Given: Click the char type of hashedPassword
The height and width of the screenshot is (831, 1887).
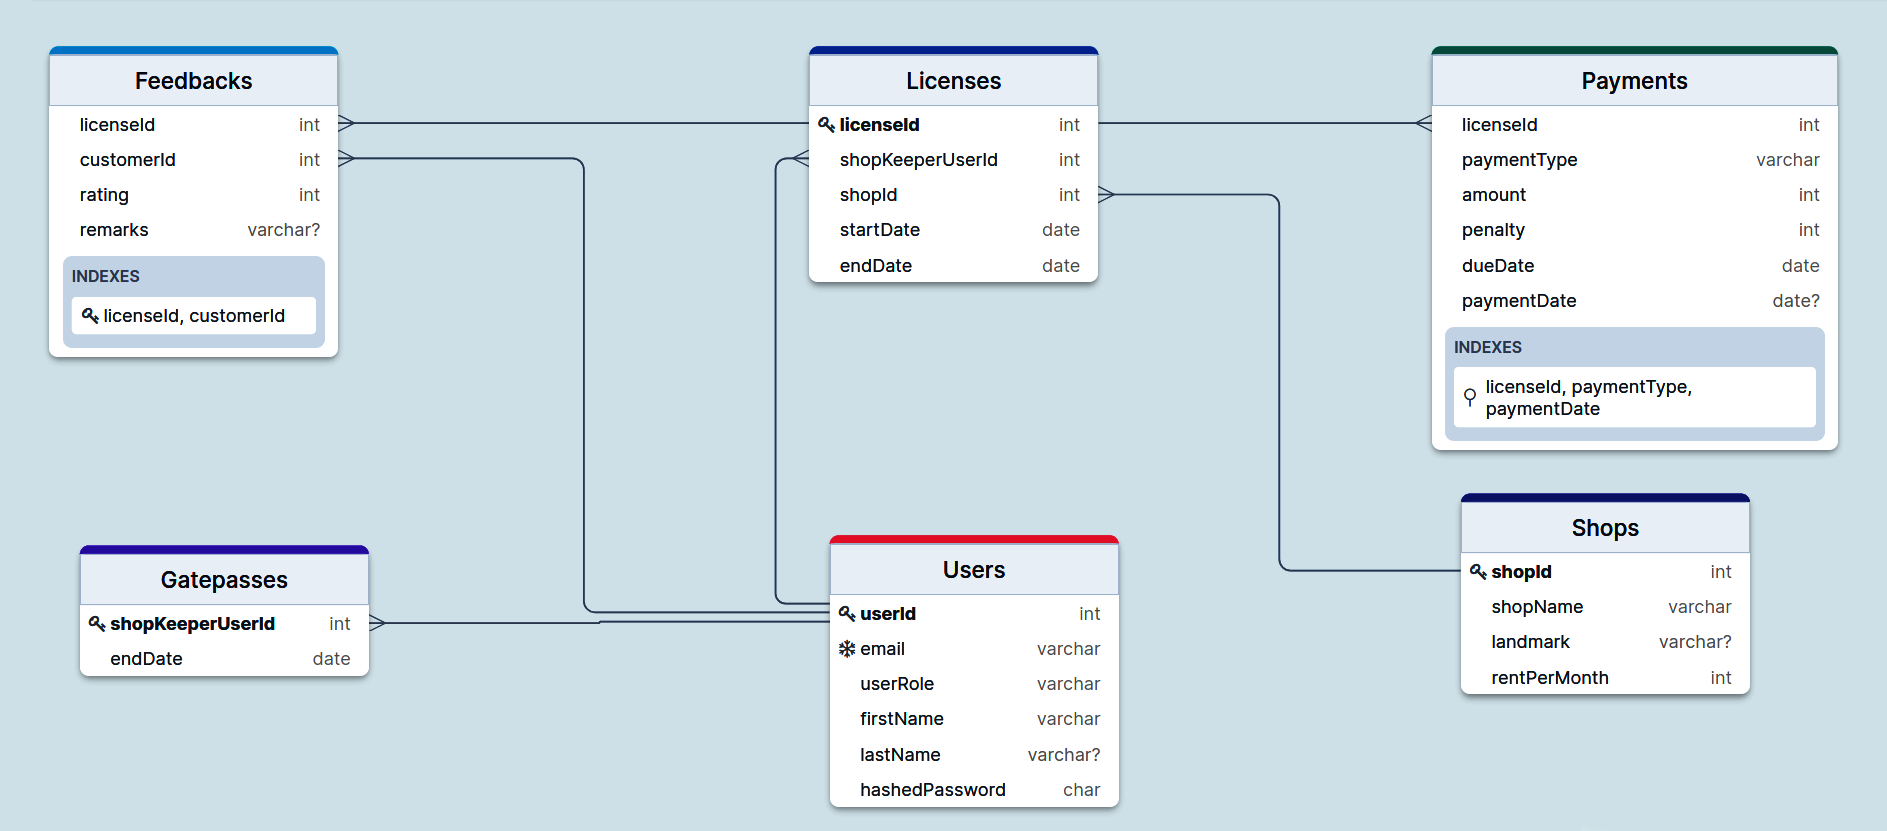Looking at the screenshot, I should pos(1081,790).
